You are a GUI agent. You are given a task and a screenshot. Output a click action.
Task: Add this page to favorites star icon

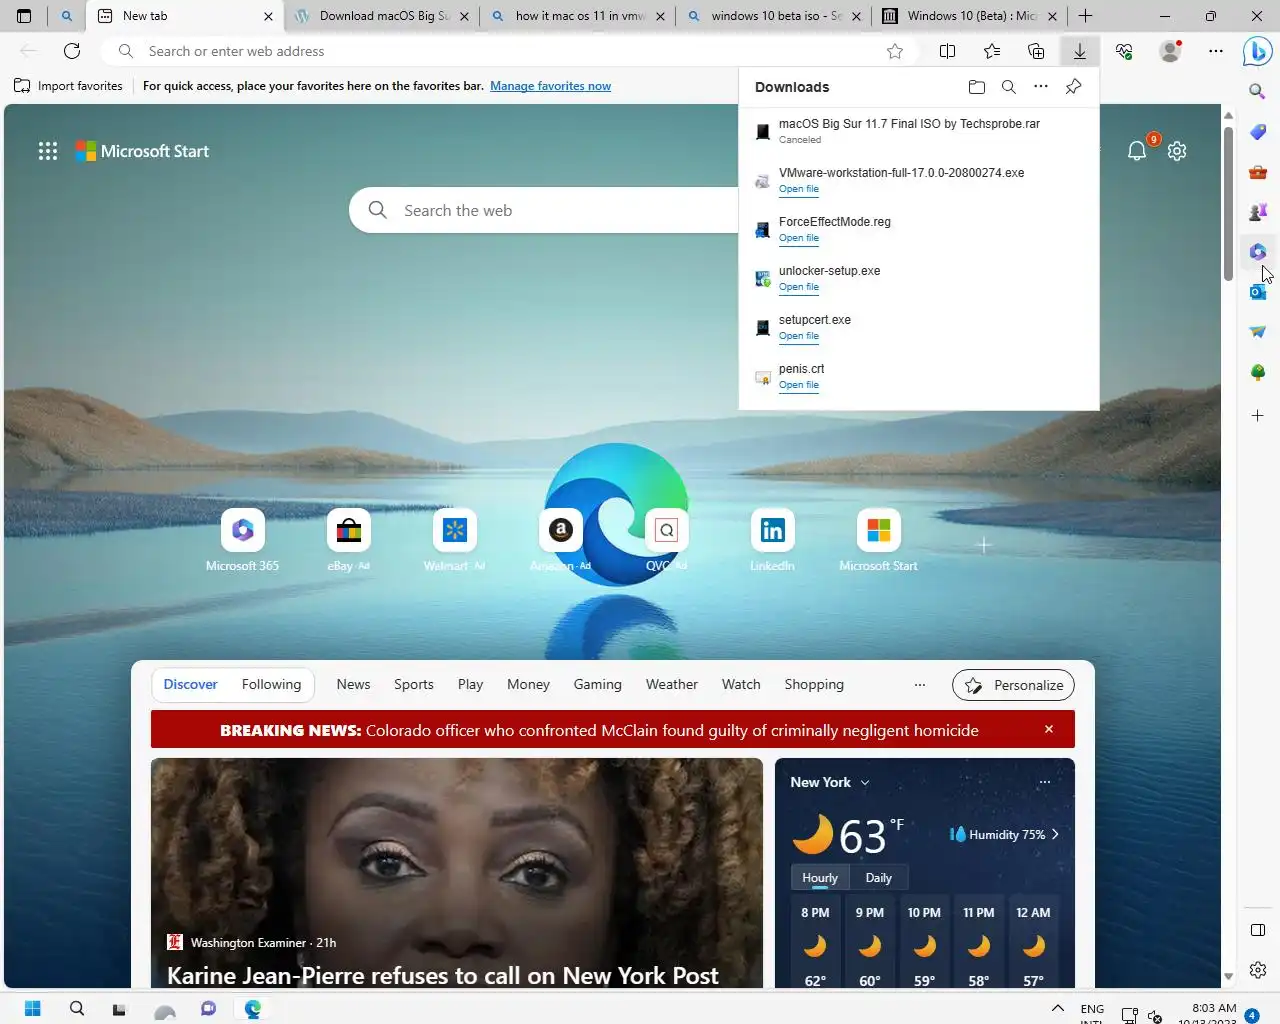point(895,51)
